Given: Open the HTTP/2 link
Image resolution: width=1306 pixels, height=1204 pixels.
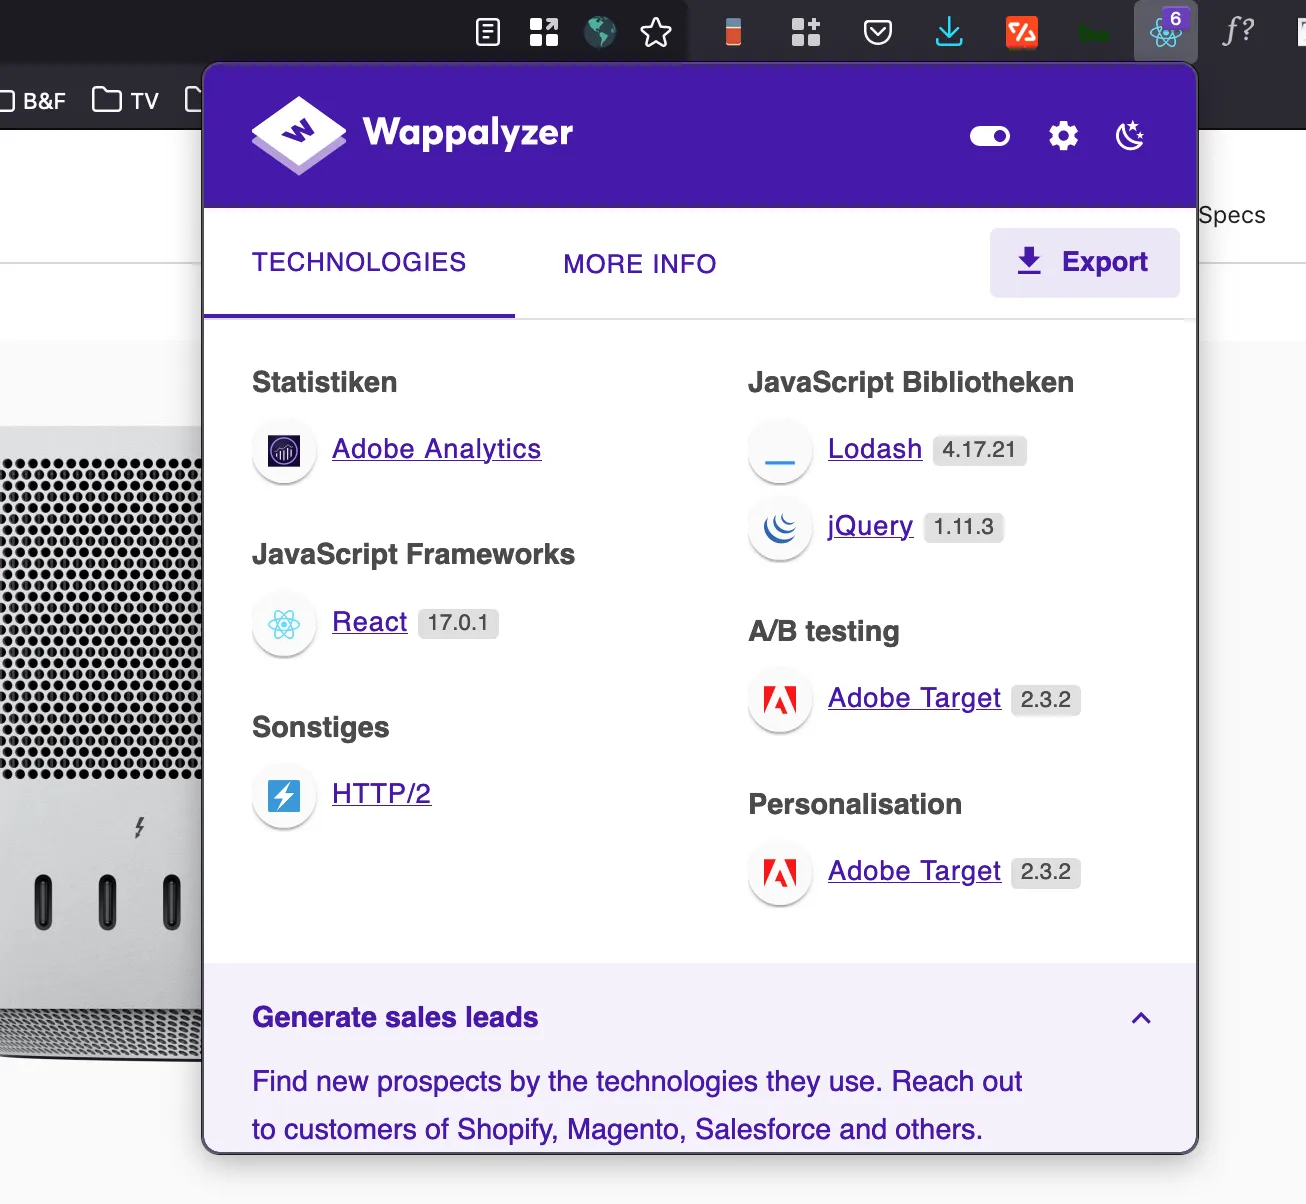Looking at the screenshot, I should point(381,794).
